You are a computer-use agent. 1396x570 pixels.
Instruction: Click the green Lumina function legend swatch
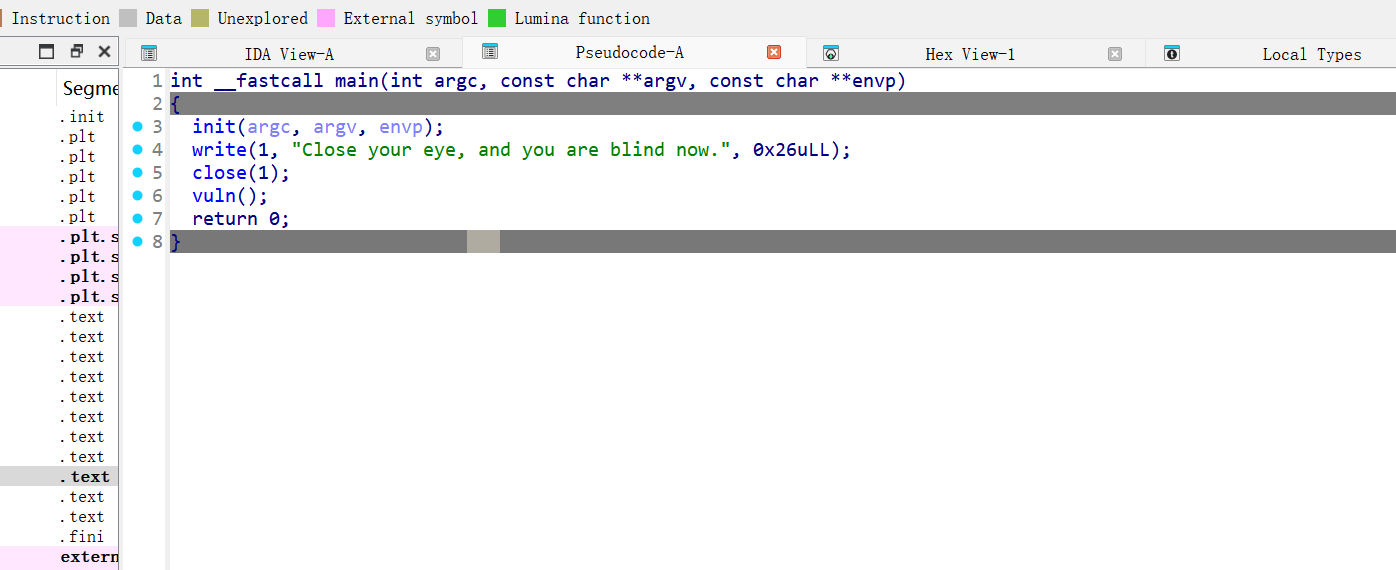tap(497, 18)
